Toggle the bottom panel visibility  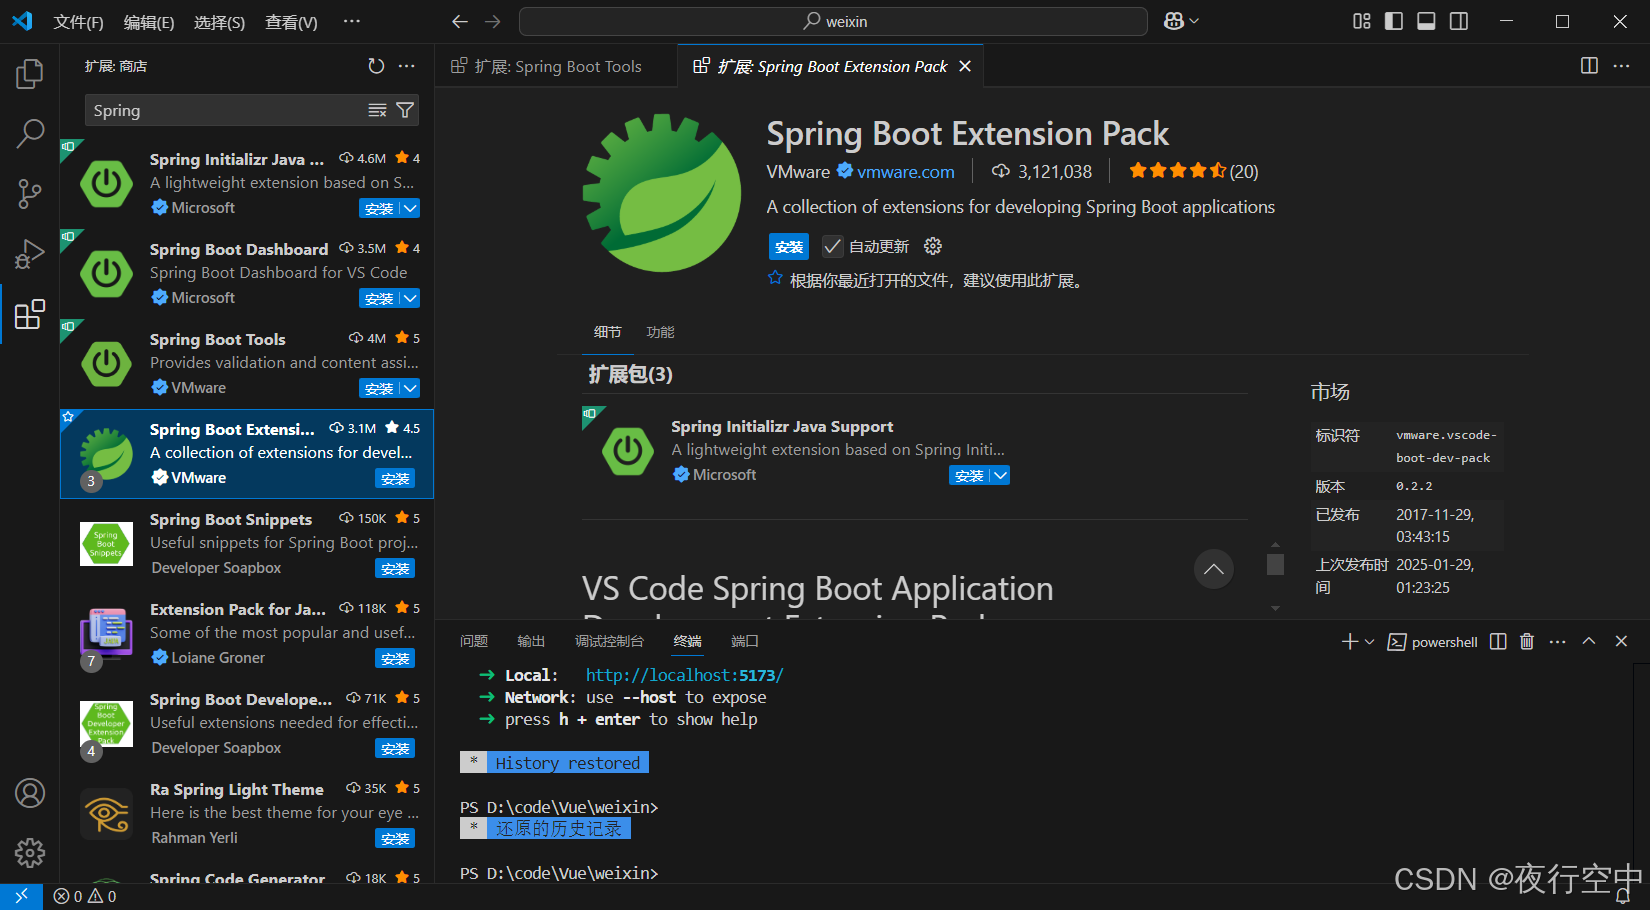[1427, 21]
